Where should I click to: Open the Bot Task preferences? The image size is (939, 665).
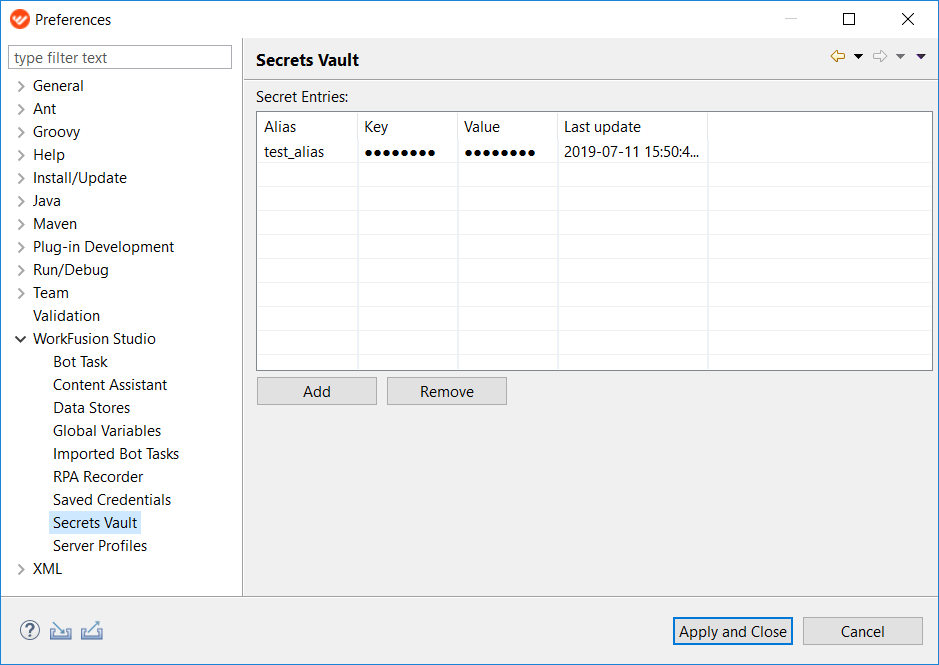[x=80, y=362]
